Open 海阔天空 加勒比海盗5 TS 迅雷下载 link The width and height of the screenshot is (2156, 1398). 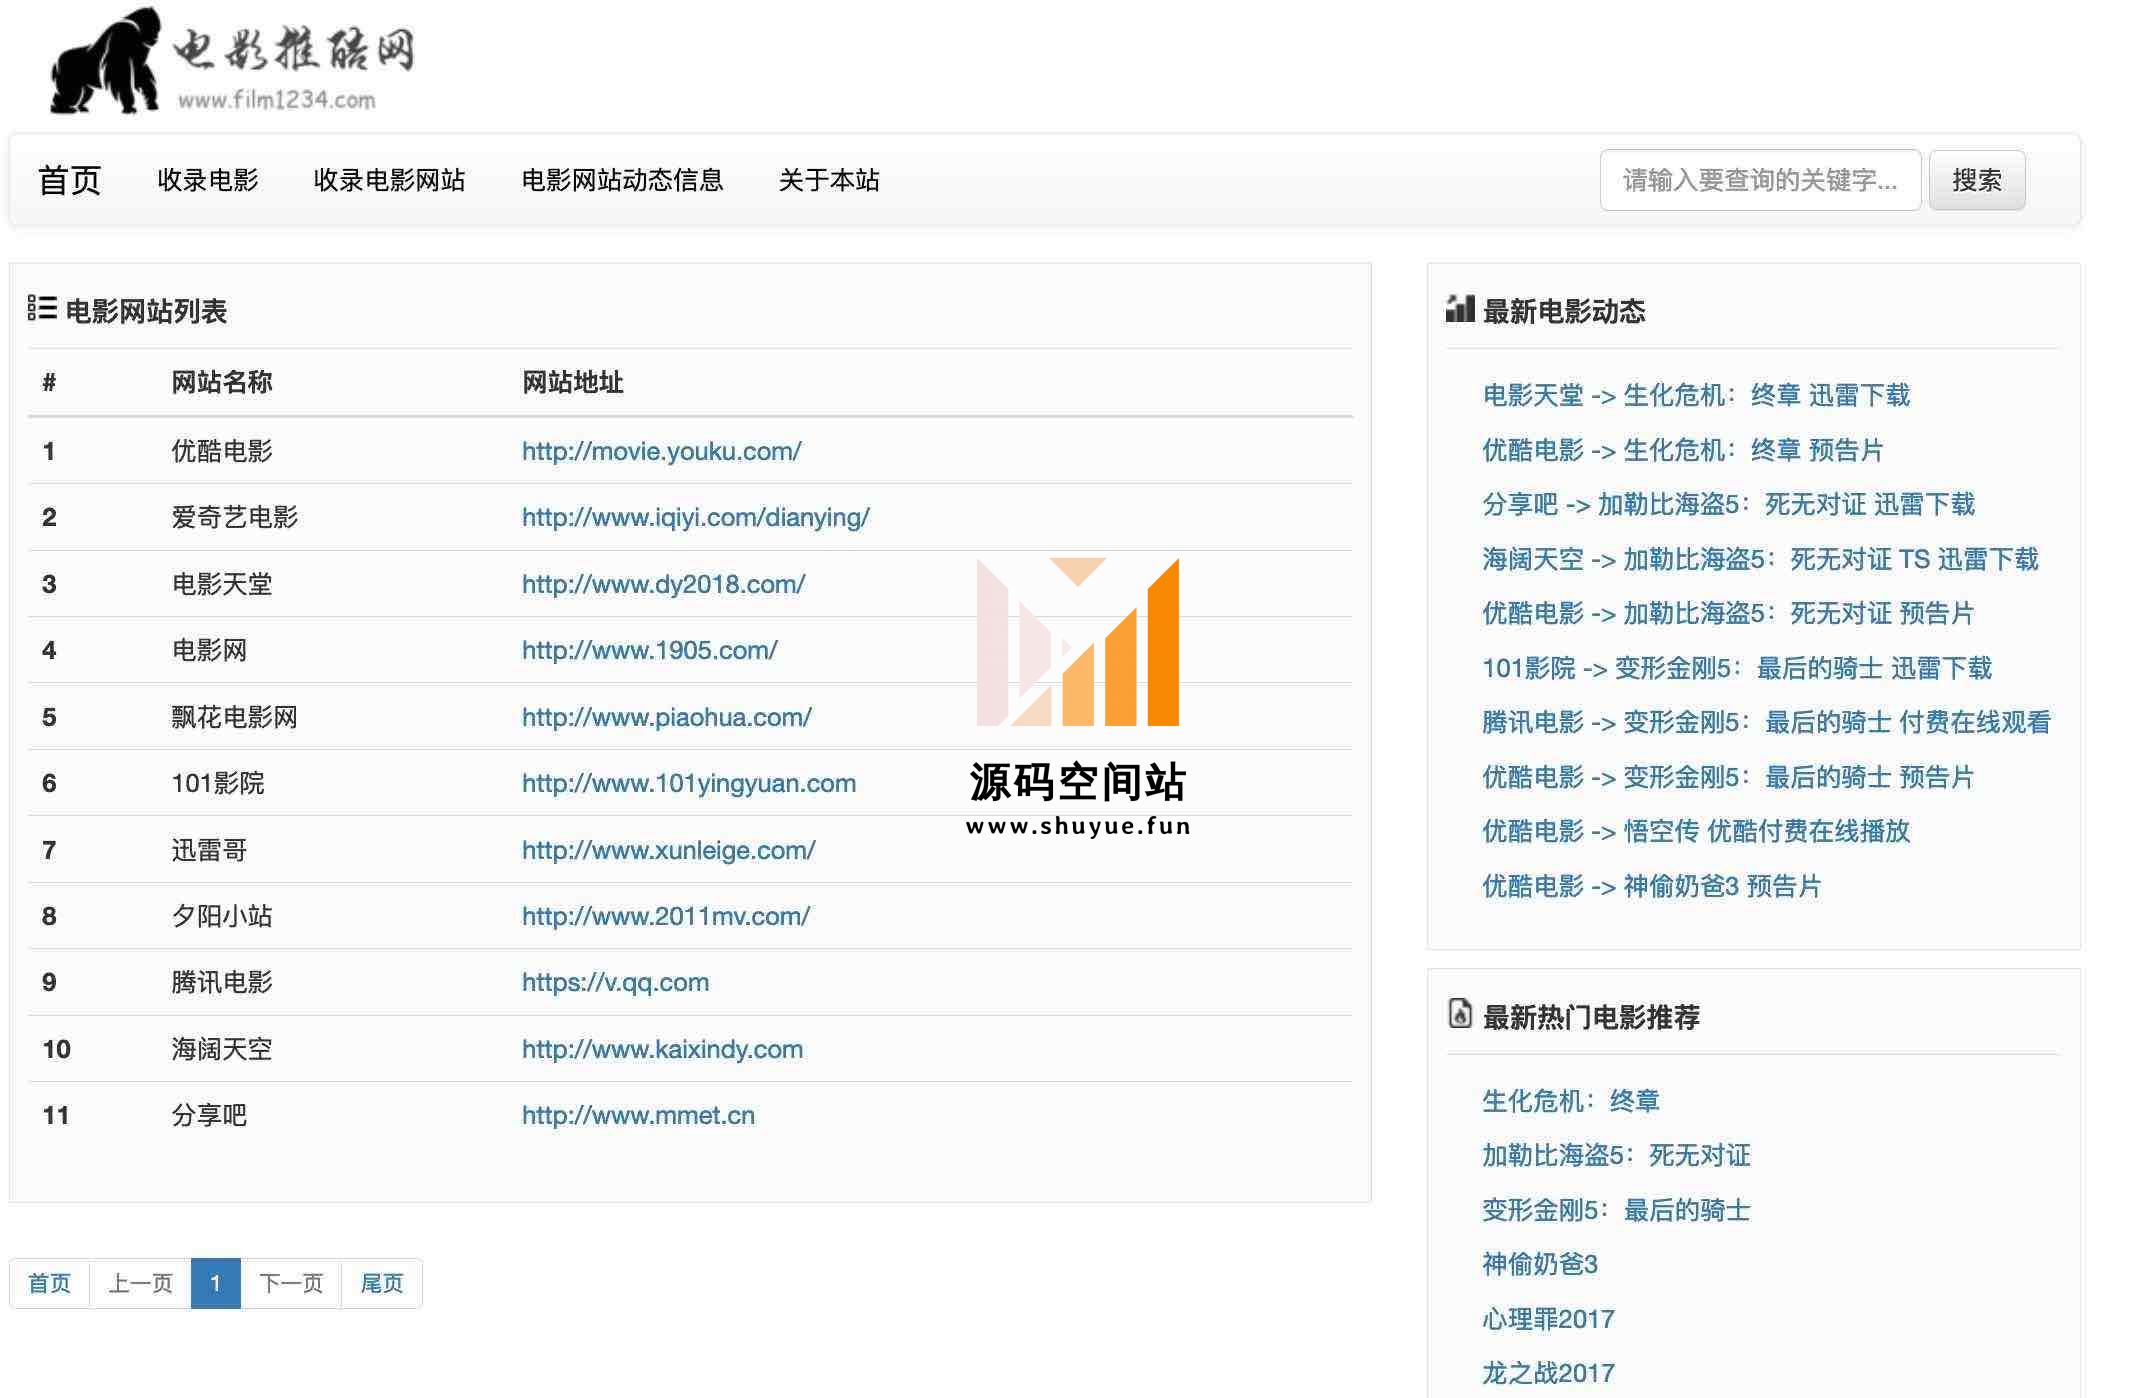(1760, 559)
